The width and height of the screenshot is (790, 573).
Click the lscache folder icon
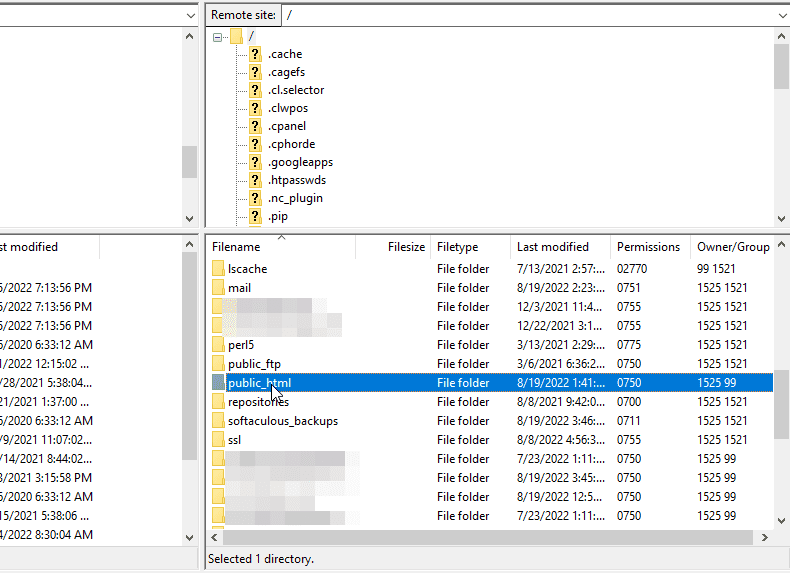click(218, 269)
